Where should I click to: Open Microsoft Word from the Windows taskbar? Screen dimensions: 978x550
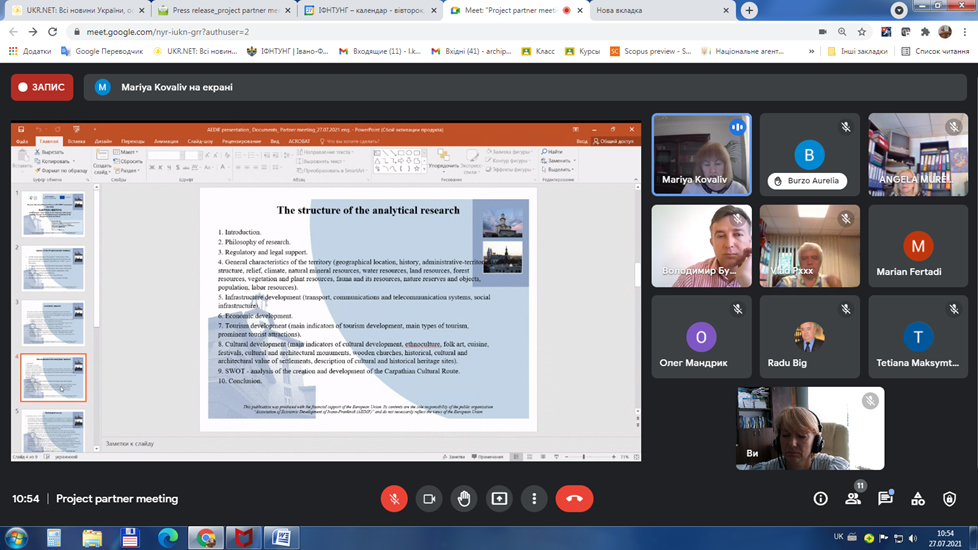pos(281,538)
